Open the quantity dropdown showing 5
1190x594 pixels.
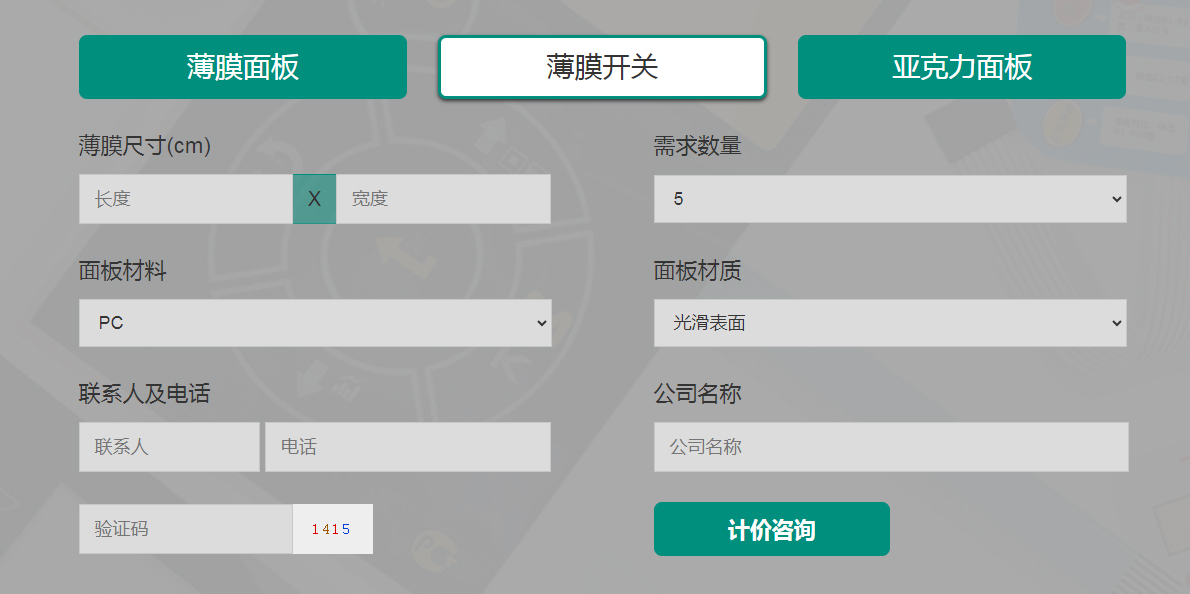(890, 199)
